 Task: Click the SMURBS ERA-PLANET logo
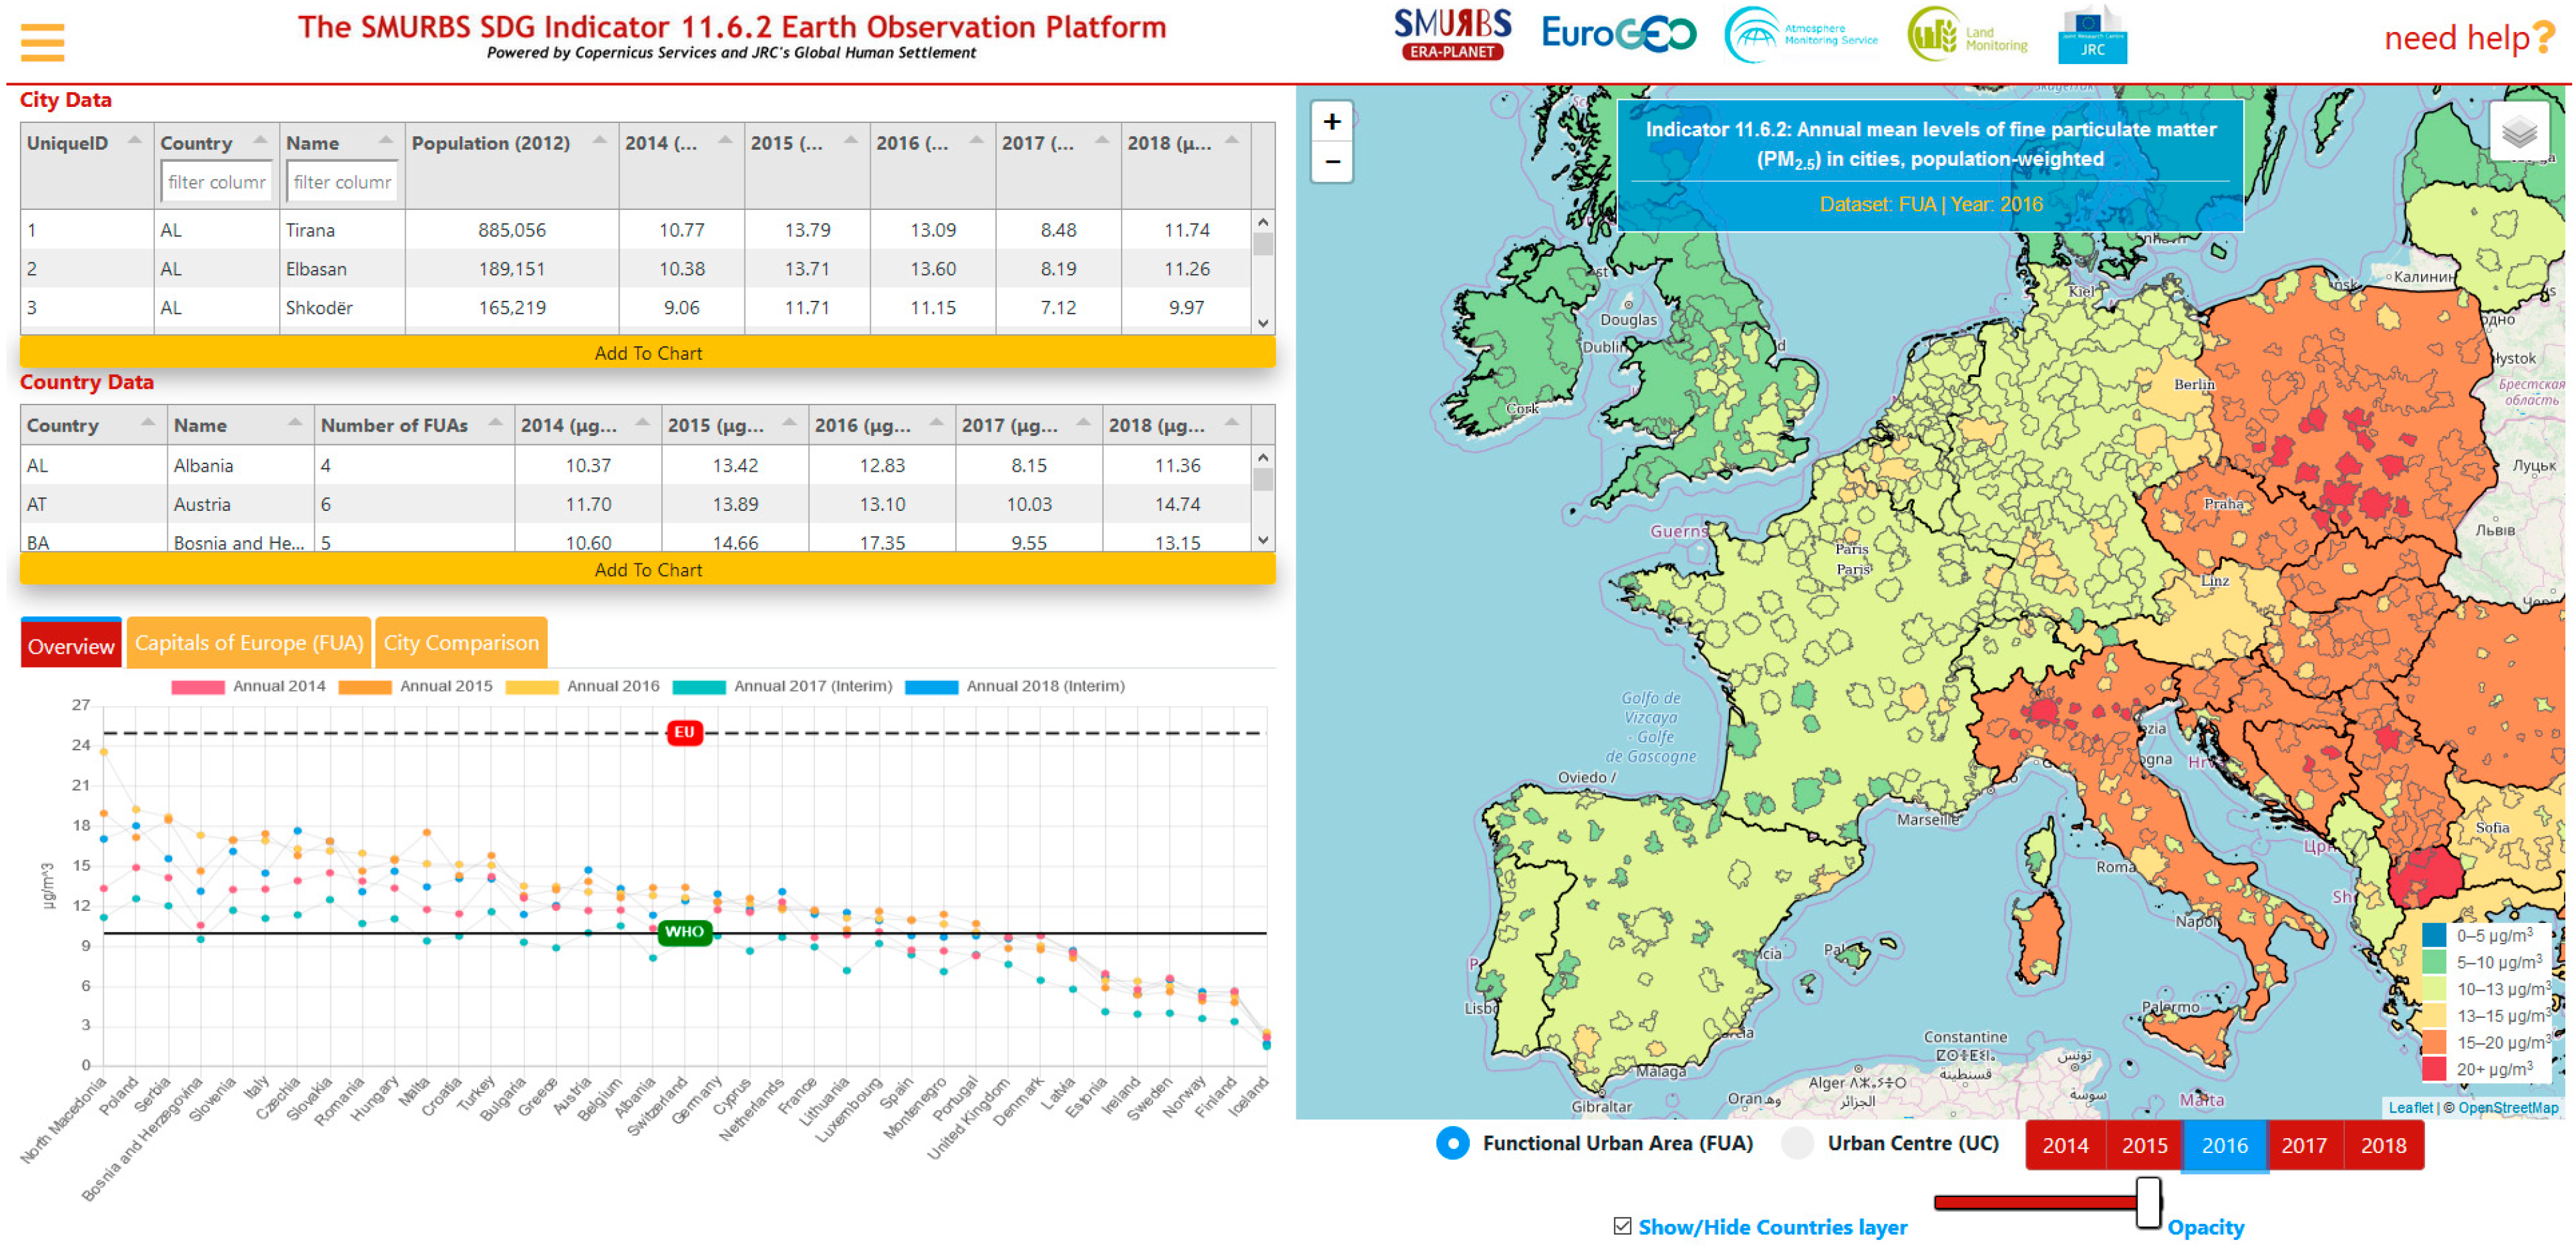pos(1452,35)
